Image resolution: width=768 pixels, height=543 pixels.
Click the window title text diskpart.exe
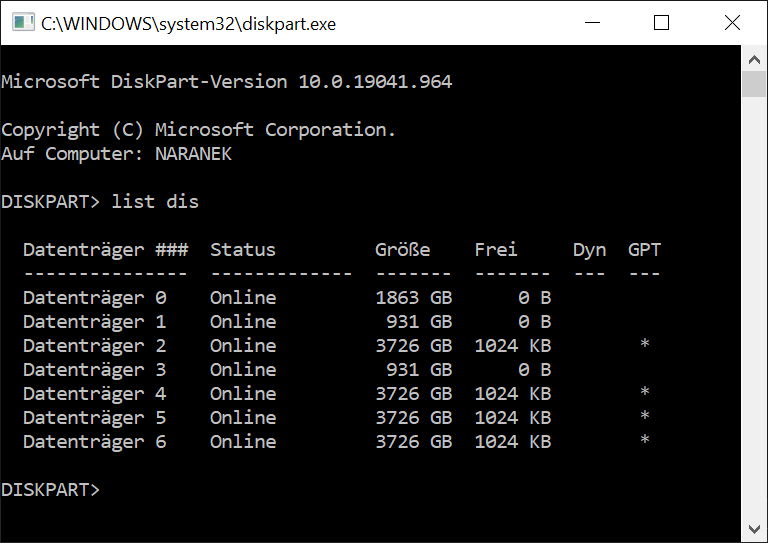pos(189,24)
